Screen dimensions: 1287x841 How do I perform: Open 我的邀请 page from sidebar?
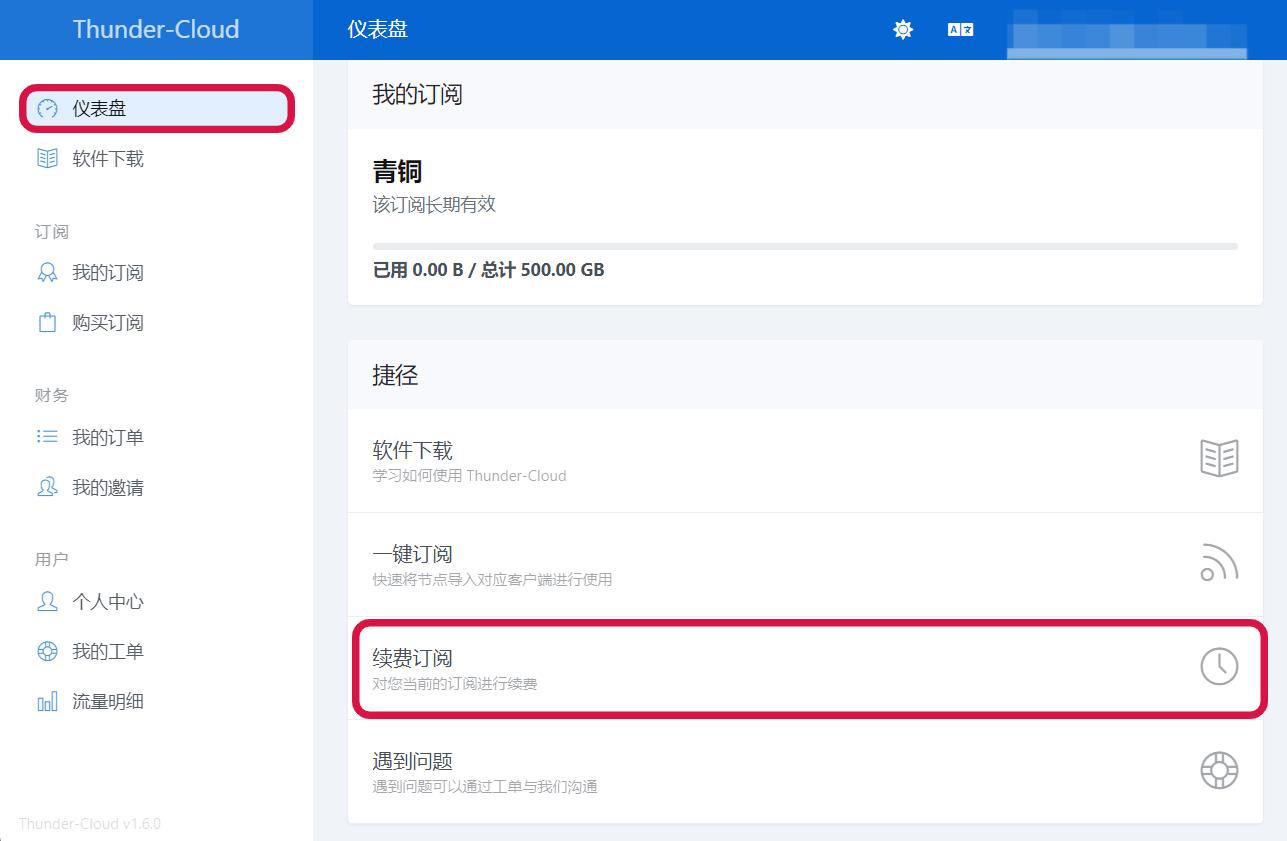pos(108,488)
